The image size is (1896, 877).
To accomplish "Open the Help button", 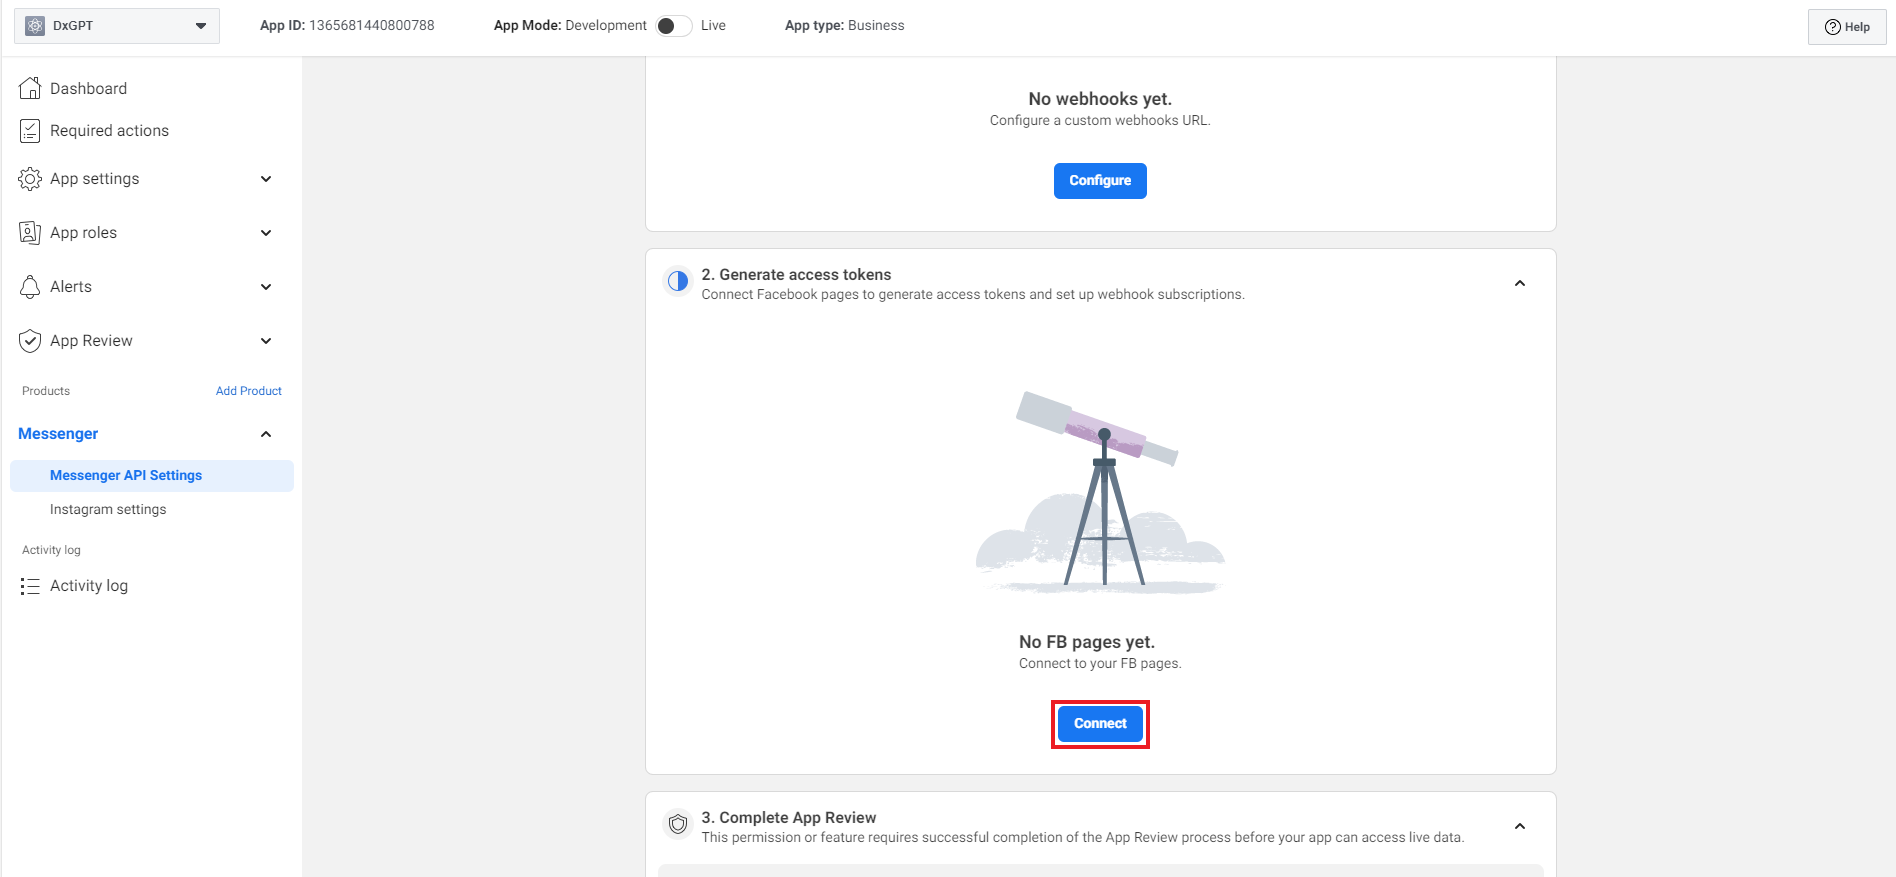I will 1846,27.
